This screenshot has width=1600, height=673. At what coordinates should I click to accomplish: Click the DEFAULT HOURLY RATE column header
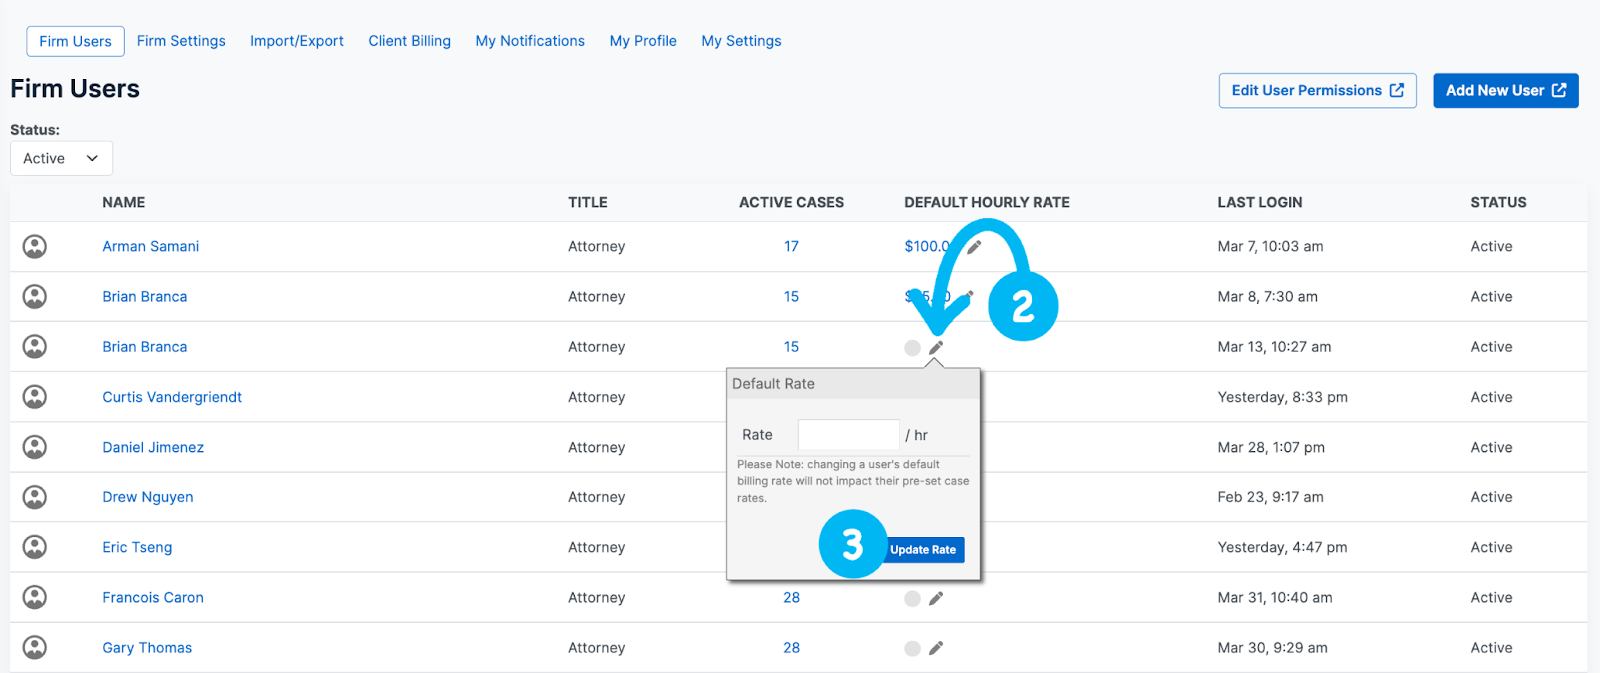[987, 202]
